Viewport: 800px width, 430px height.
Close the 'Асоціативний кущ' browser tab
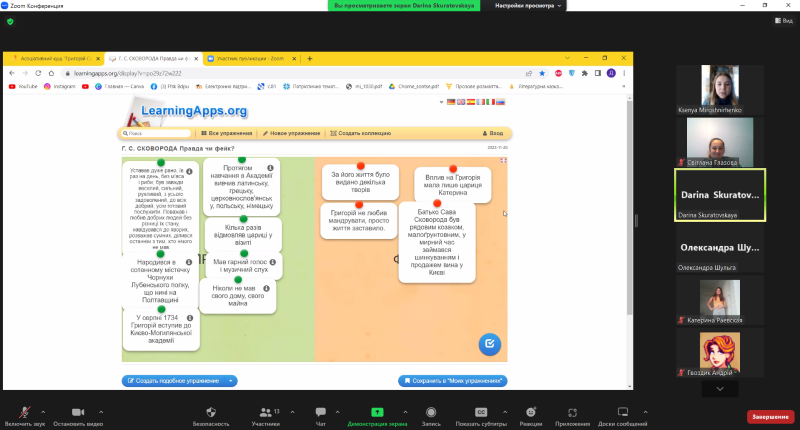click(x=98, y=59)
